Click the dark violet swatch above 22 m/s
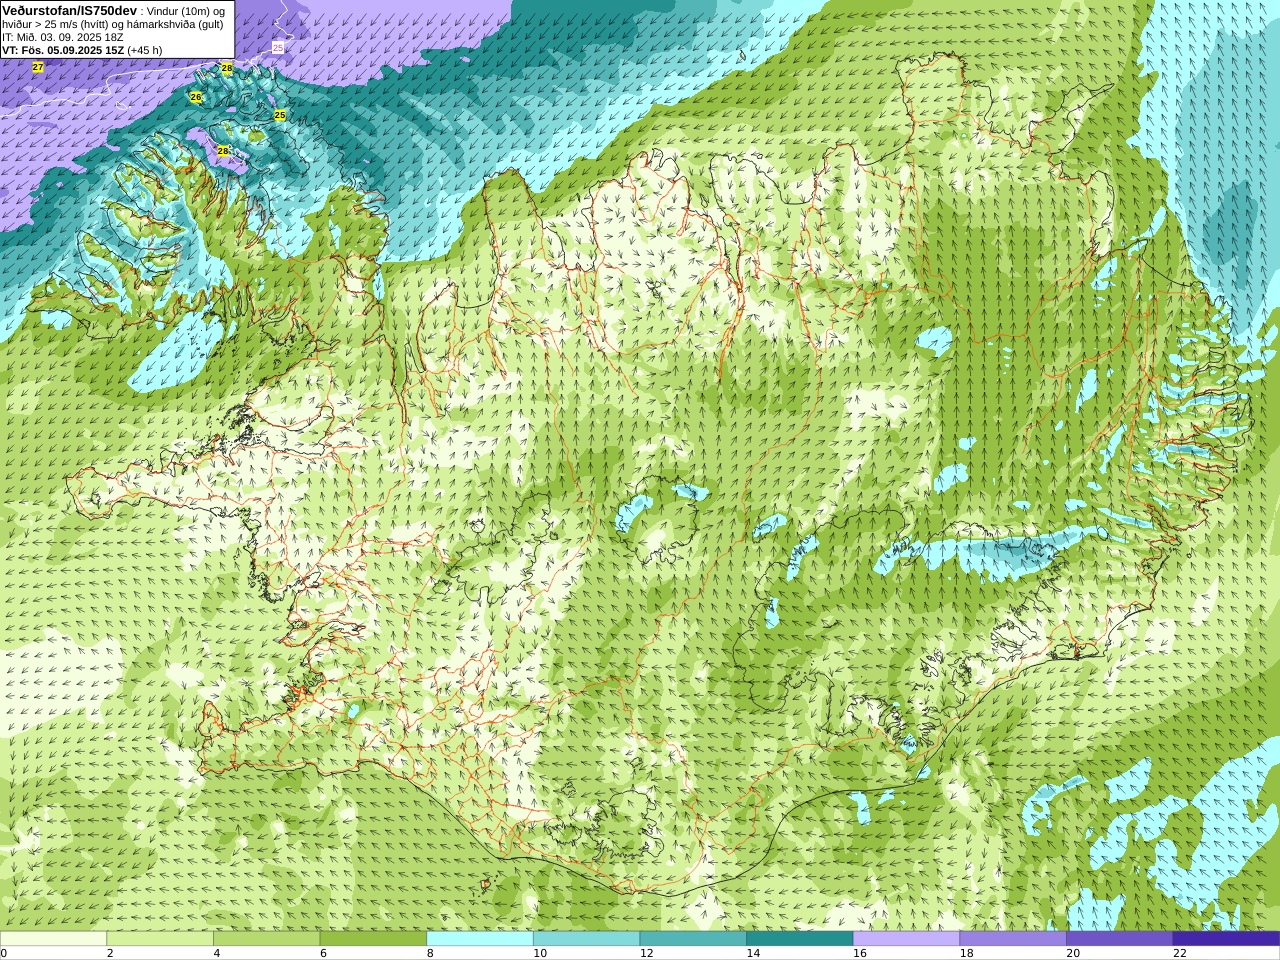 tap(1226, 939)
